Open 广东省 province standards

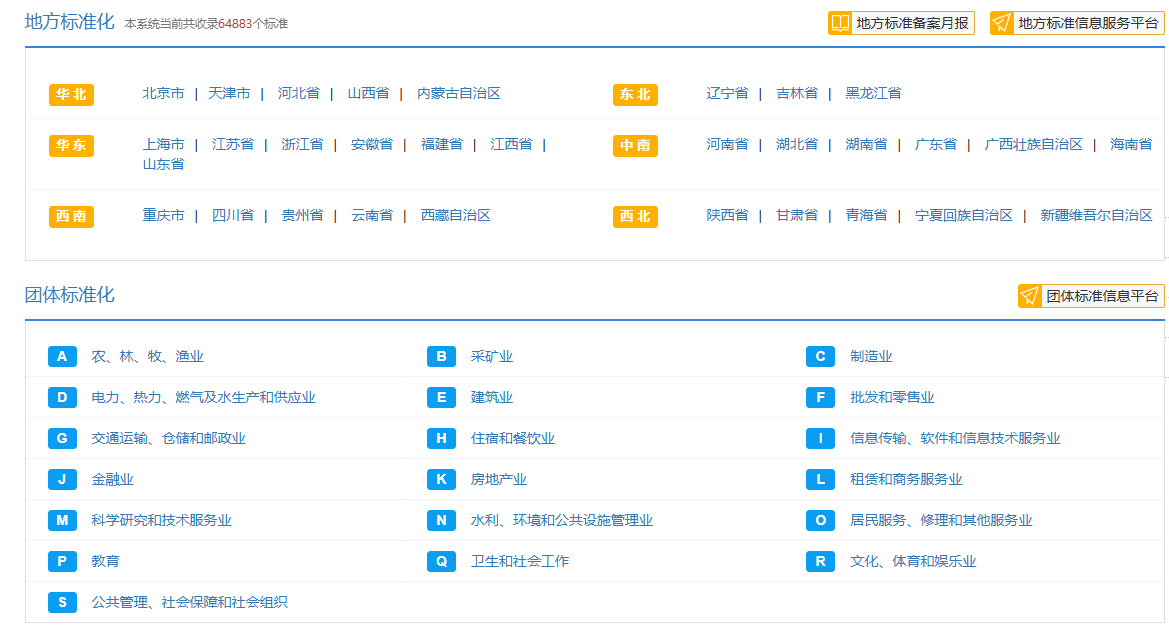point(935,145)
